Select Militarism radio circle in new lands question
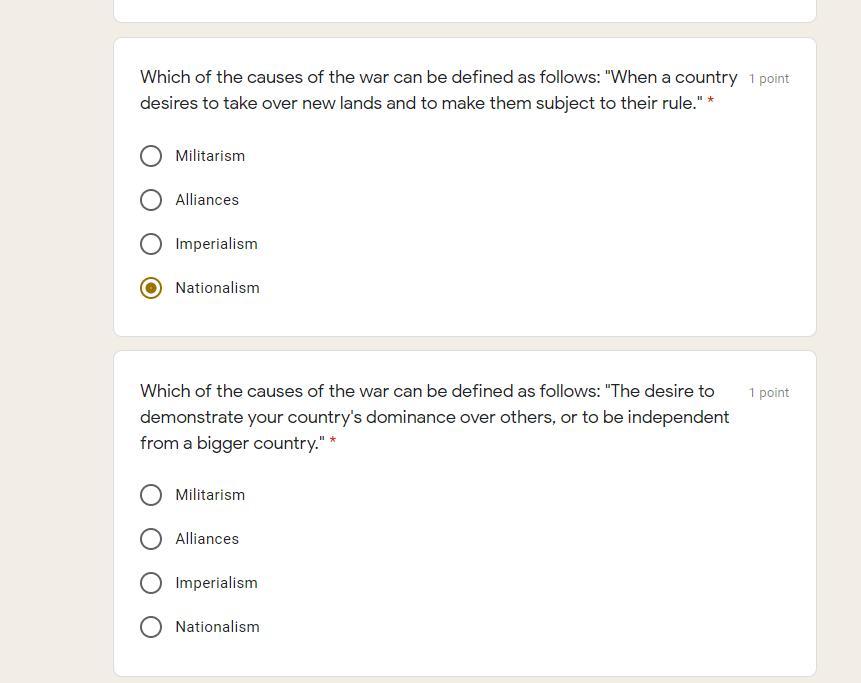 tap(151, 156)
